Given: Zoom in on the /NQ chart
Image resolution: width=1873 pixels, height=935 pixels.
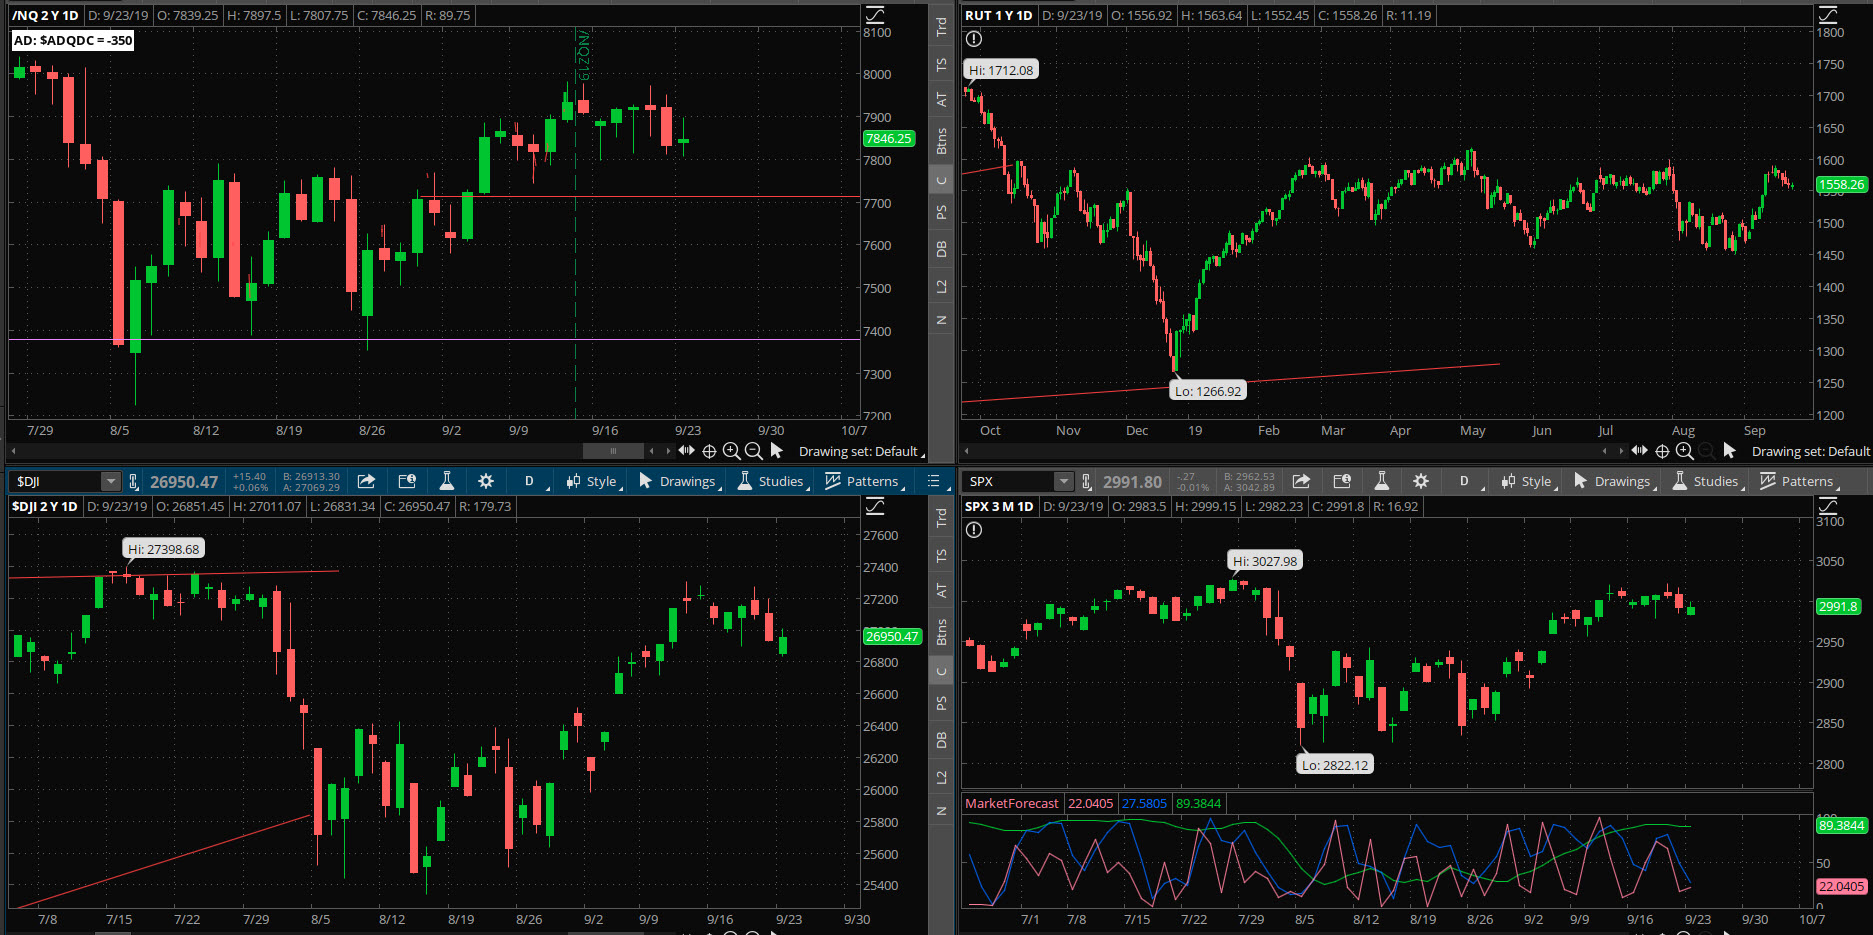Looking at the screenshot, I should coord(731,451).
